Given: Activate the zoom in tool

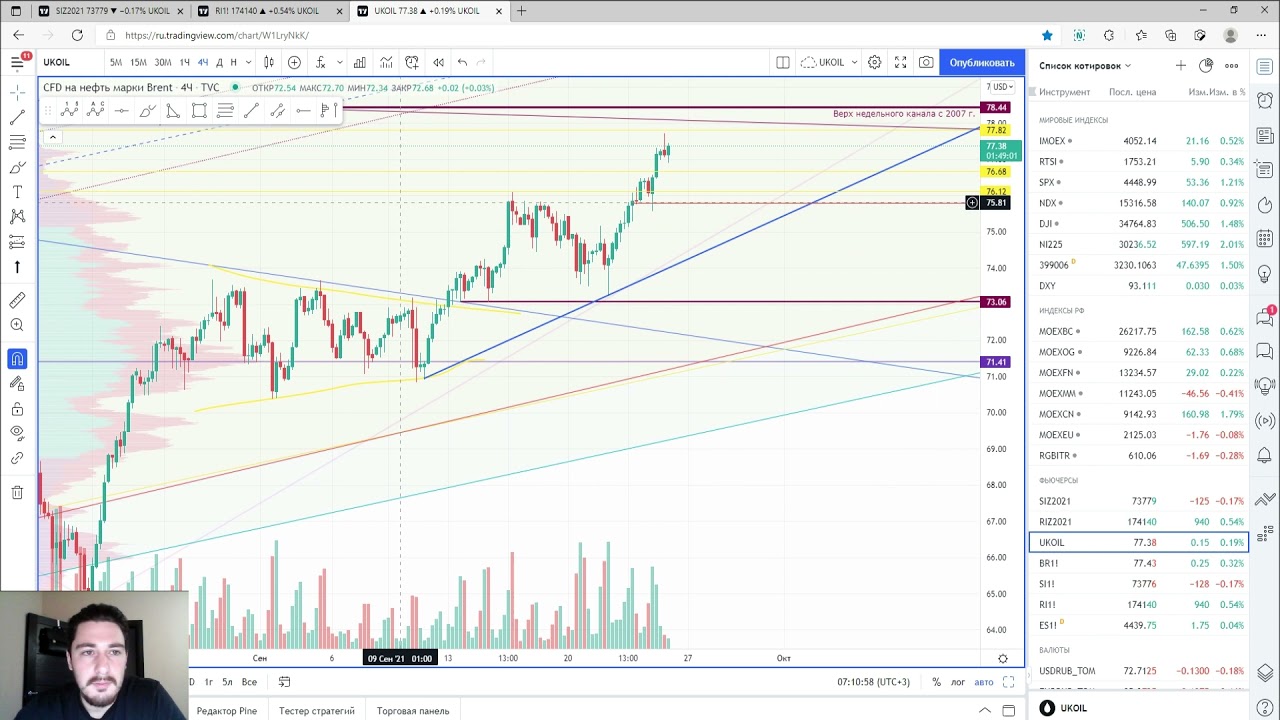Looking at the screenshot, I should tap(17, 325).
